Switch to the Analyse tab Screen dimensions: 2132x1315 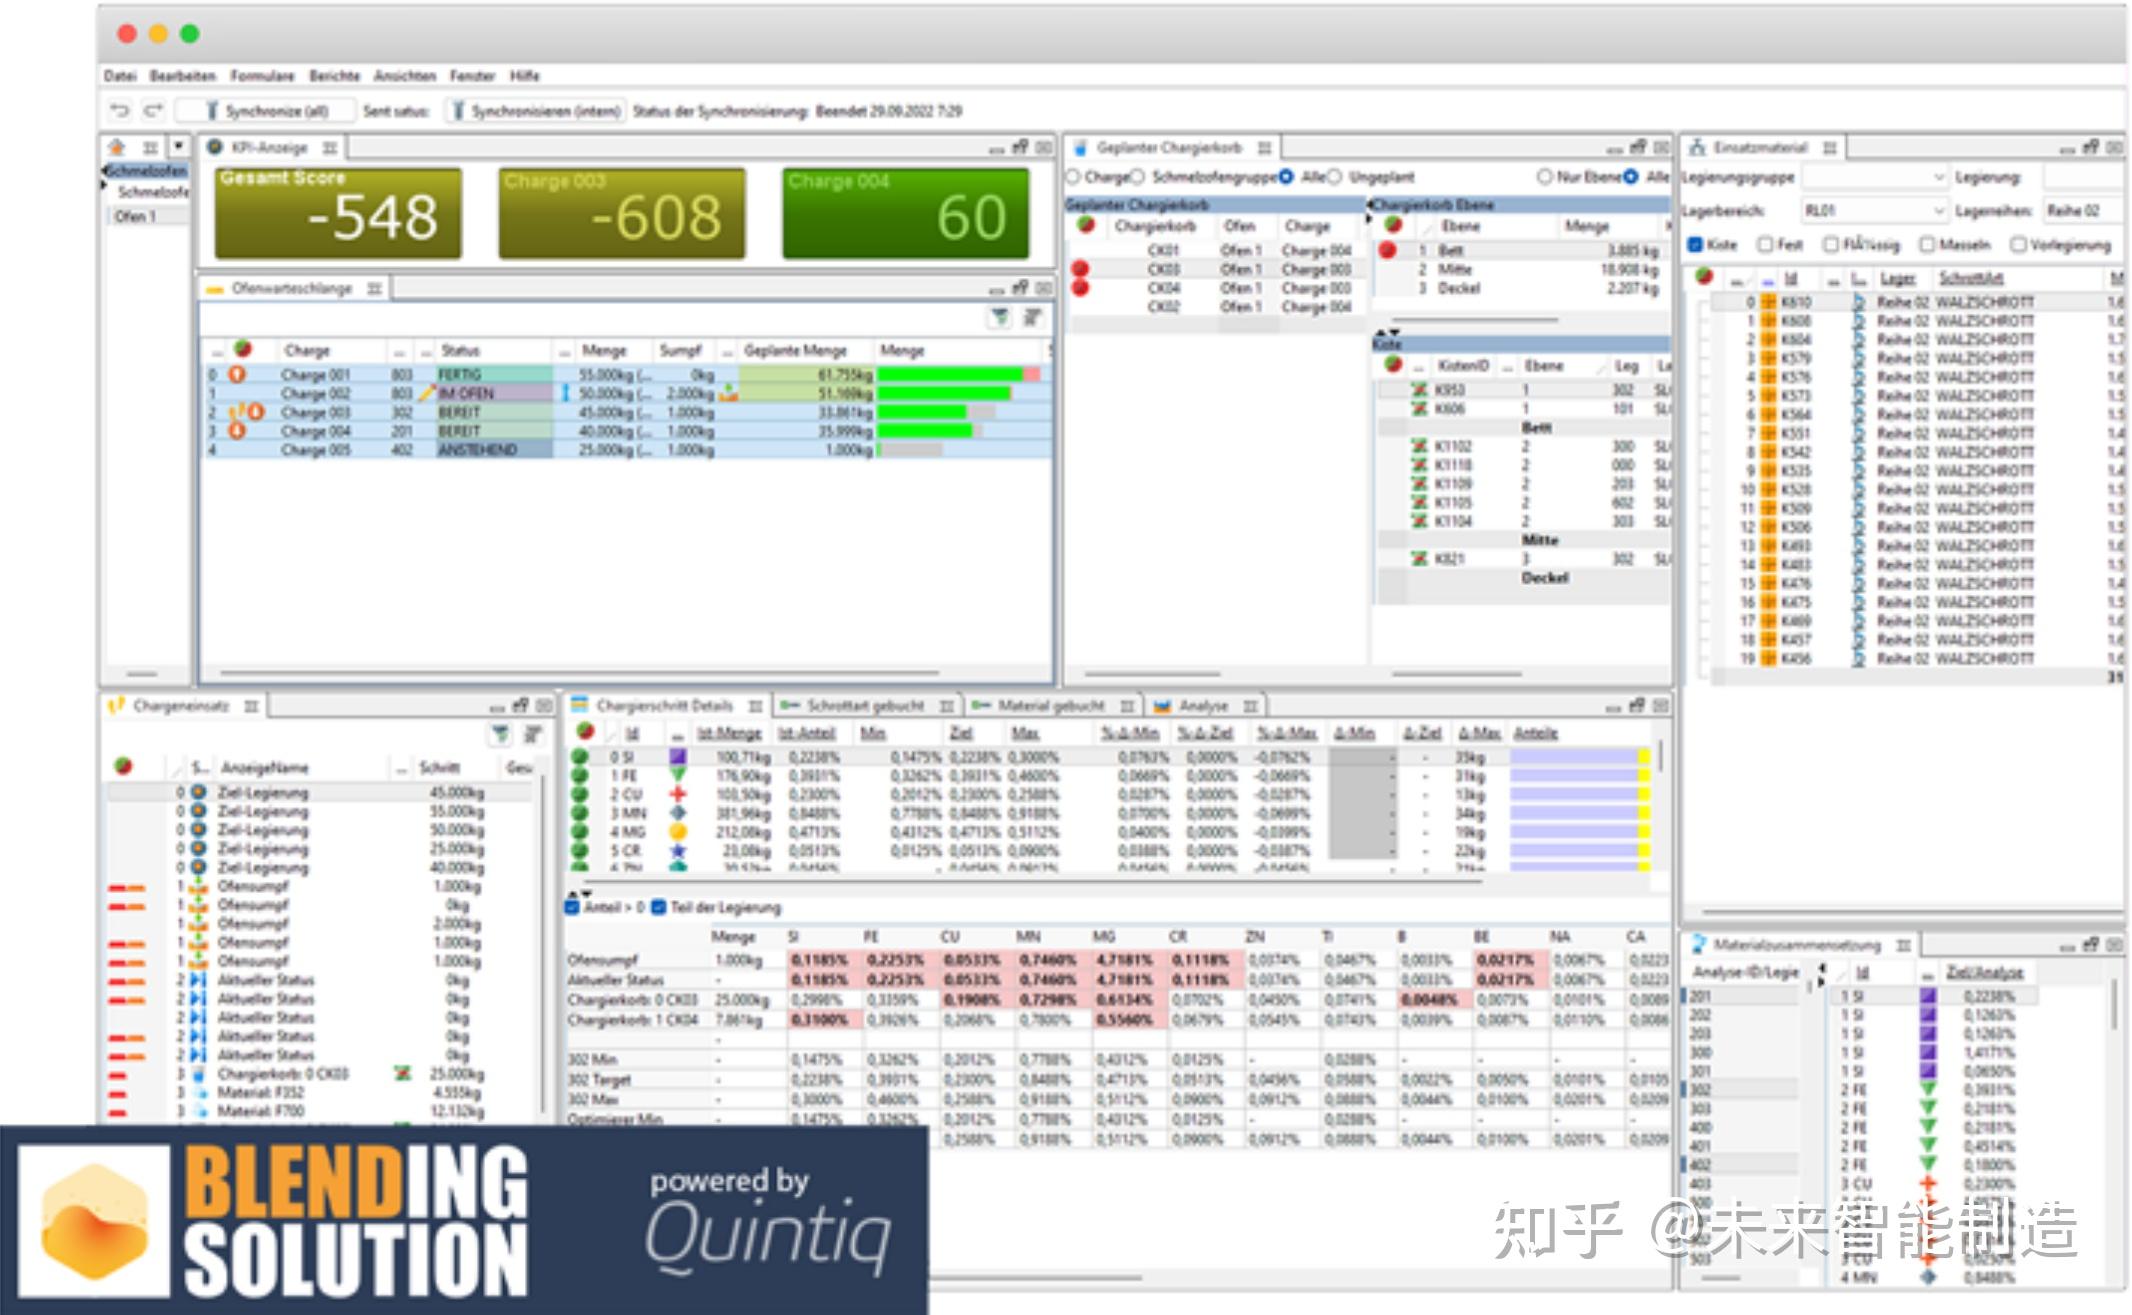(x=1202, y=706)
